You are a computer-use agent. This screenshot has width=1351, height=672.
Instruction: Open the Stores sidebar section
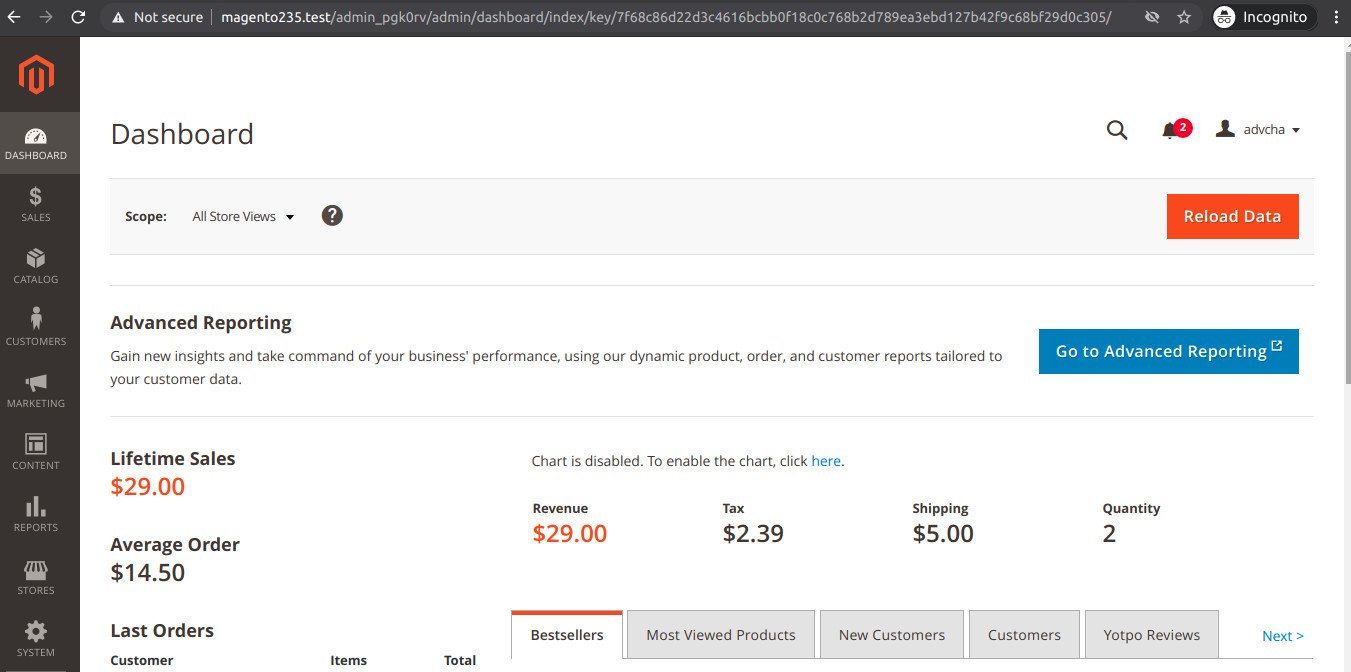click(x=36, y=577)
